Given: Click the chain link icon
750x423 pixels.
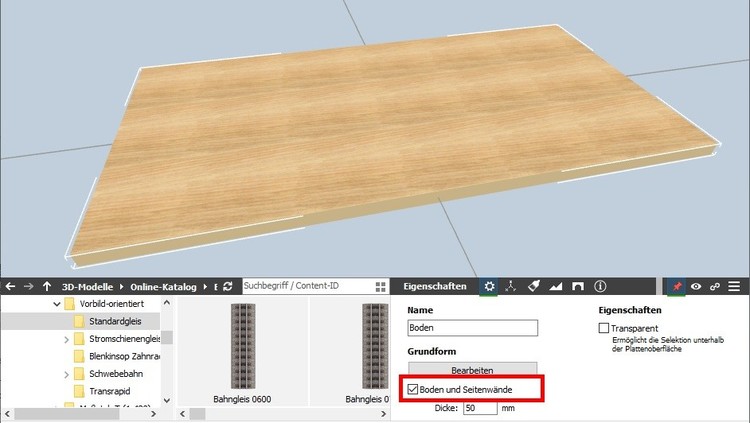Looking at the screenshot, I should tap(714, 286).
